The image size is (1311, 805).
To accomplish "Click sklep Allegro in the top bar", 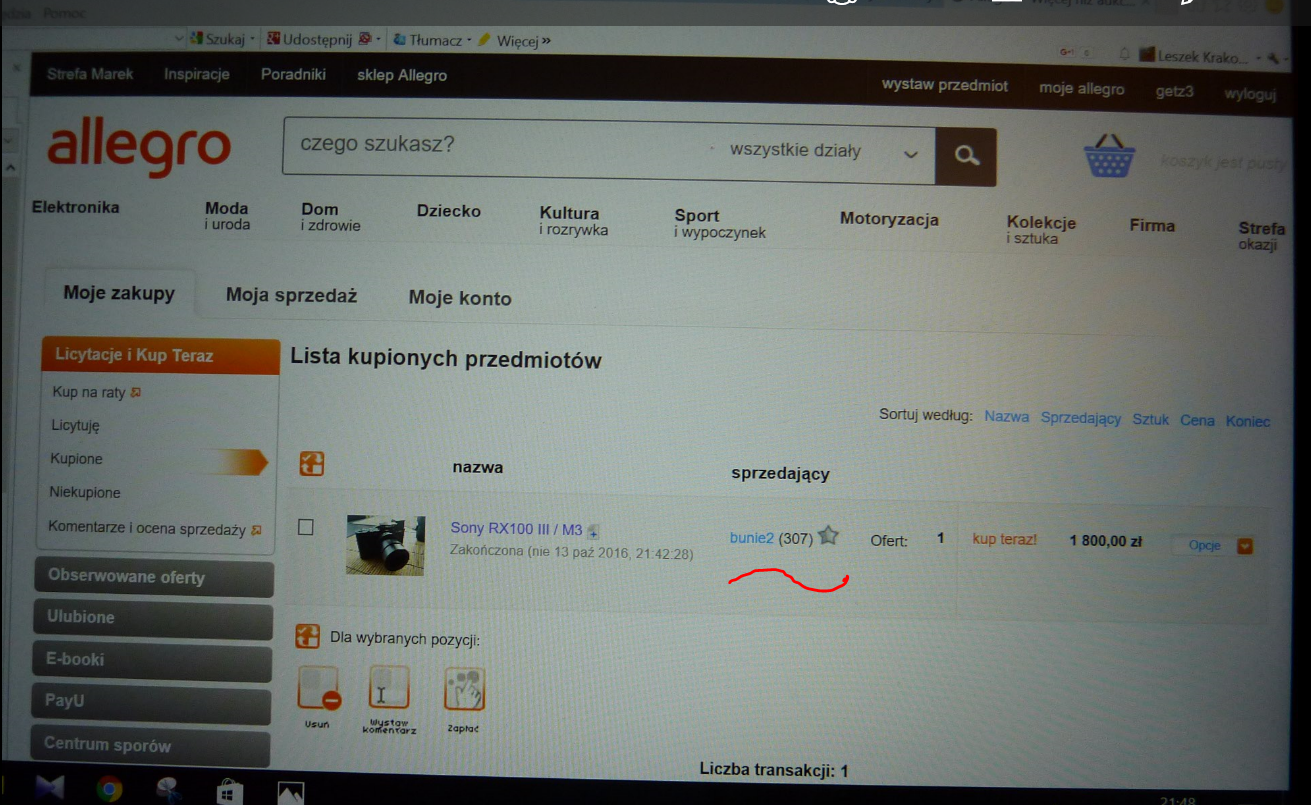I will (402, 76).
